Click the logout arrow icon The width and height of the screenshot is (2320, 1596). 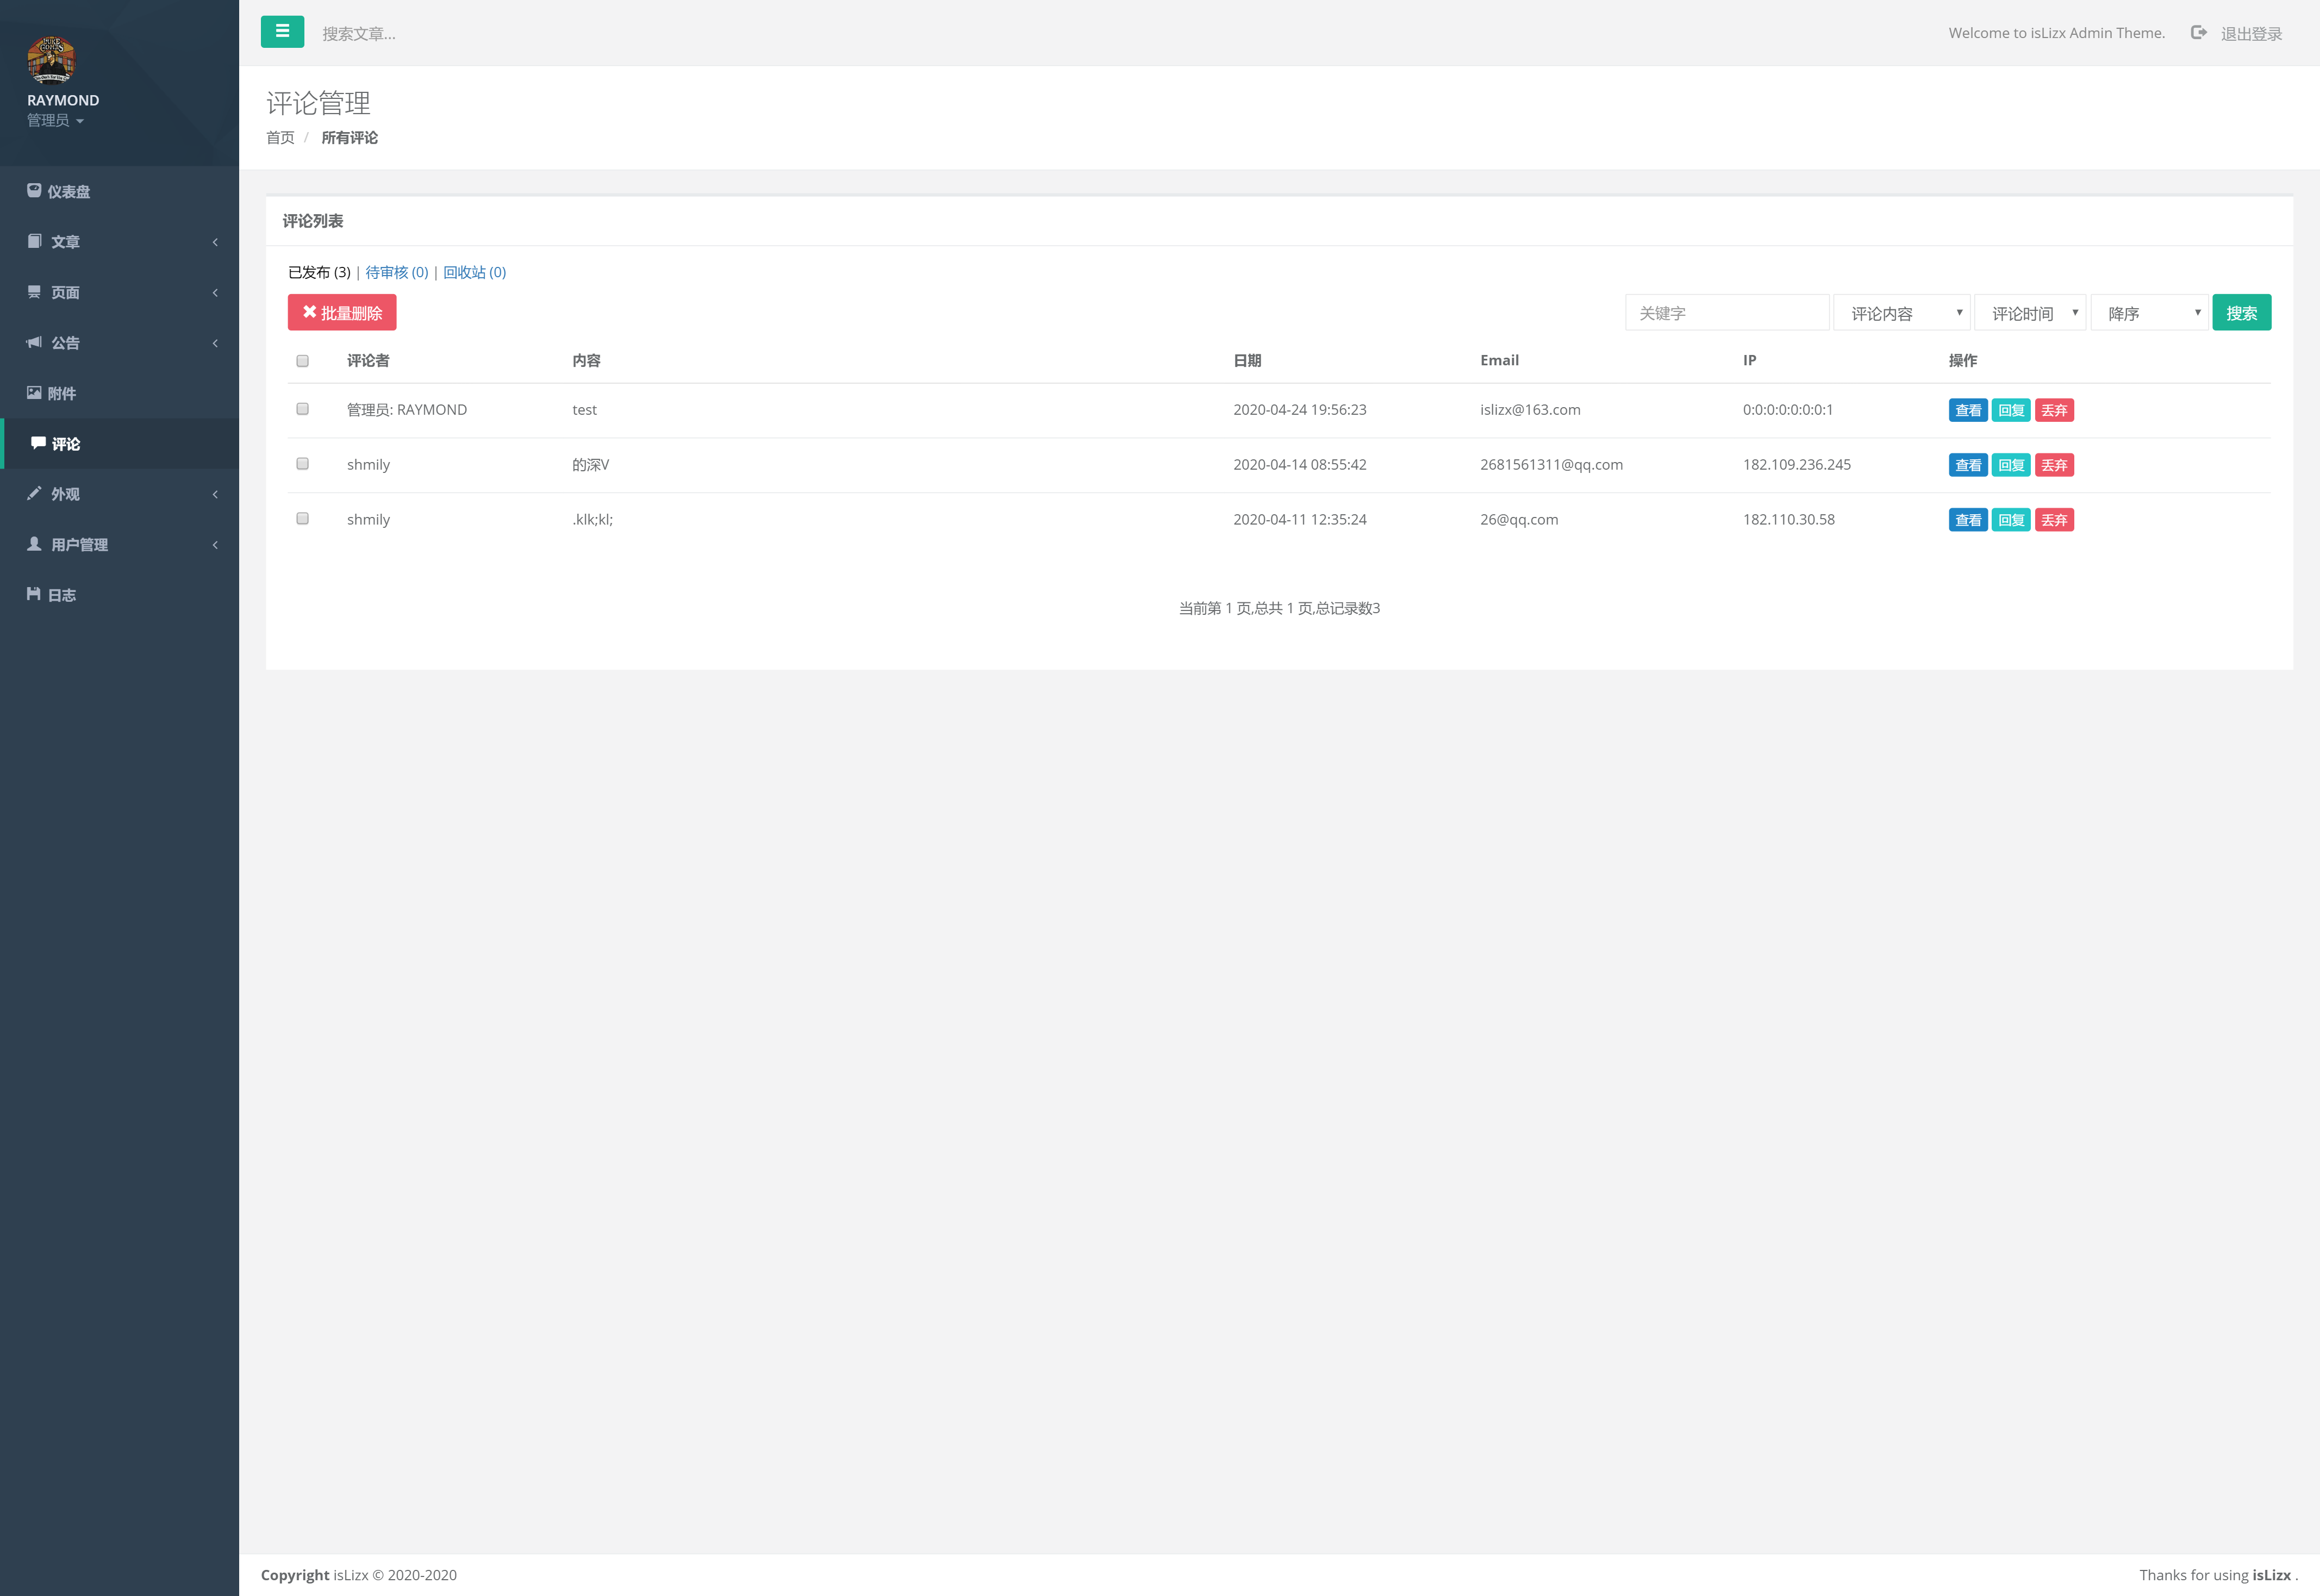pyautogui.click(x=2198, y=33)
